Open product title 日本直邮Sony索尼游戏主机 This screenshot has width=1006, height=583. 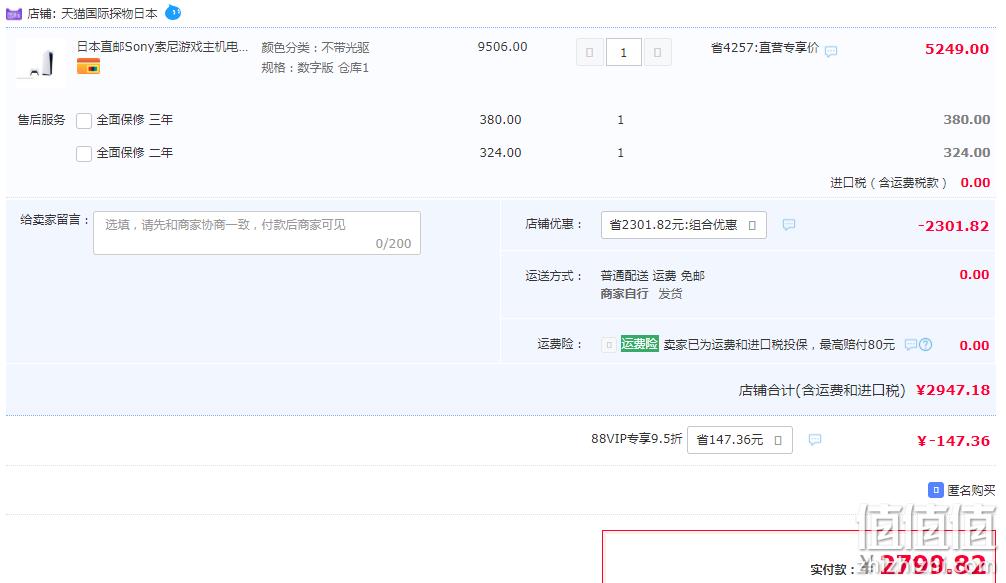tap(162, 47)
